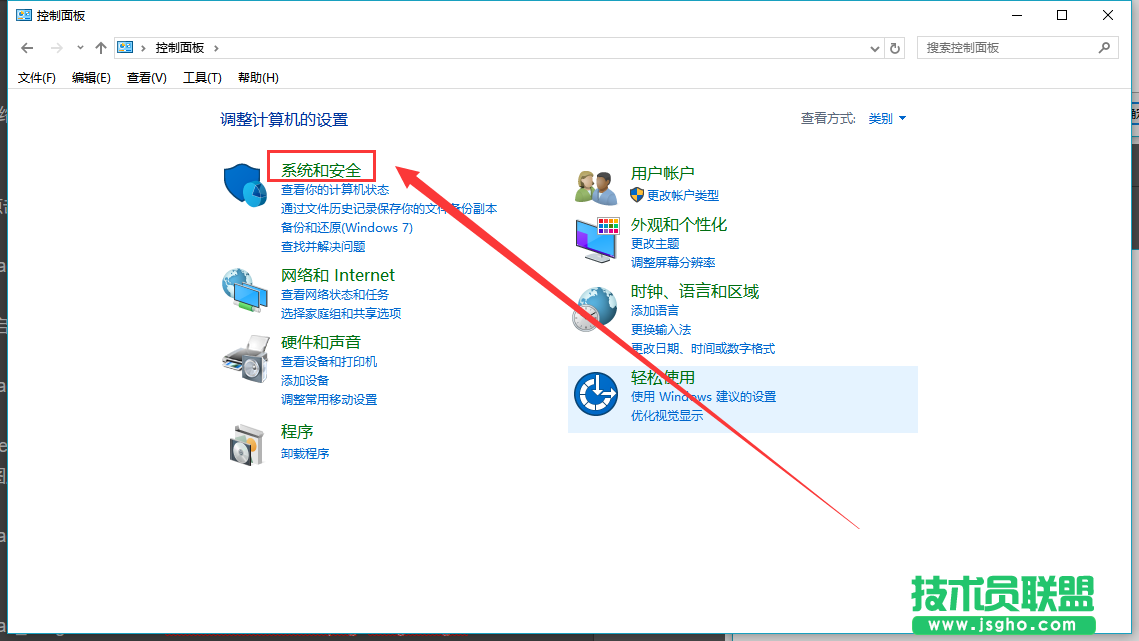
Task: Expand the address bar history dropdown
Action: pyautogui.click(x=874, y=47)
